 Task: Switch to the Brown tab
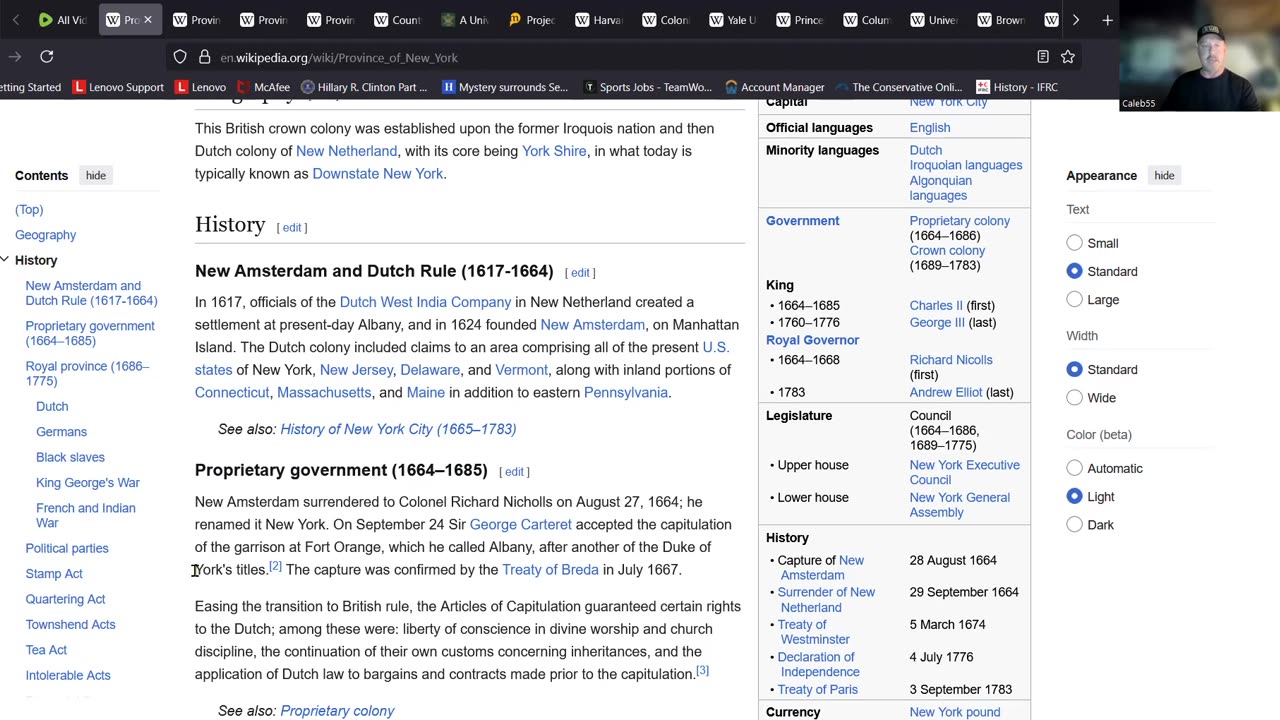(x=1000, y=20)
